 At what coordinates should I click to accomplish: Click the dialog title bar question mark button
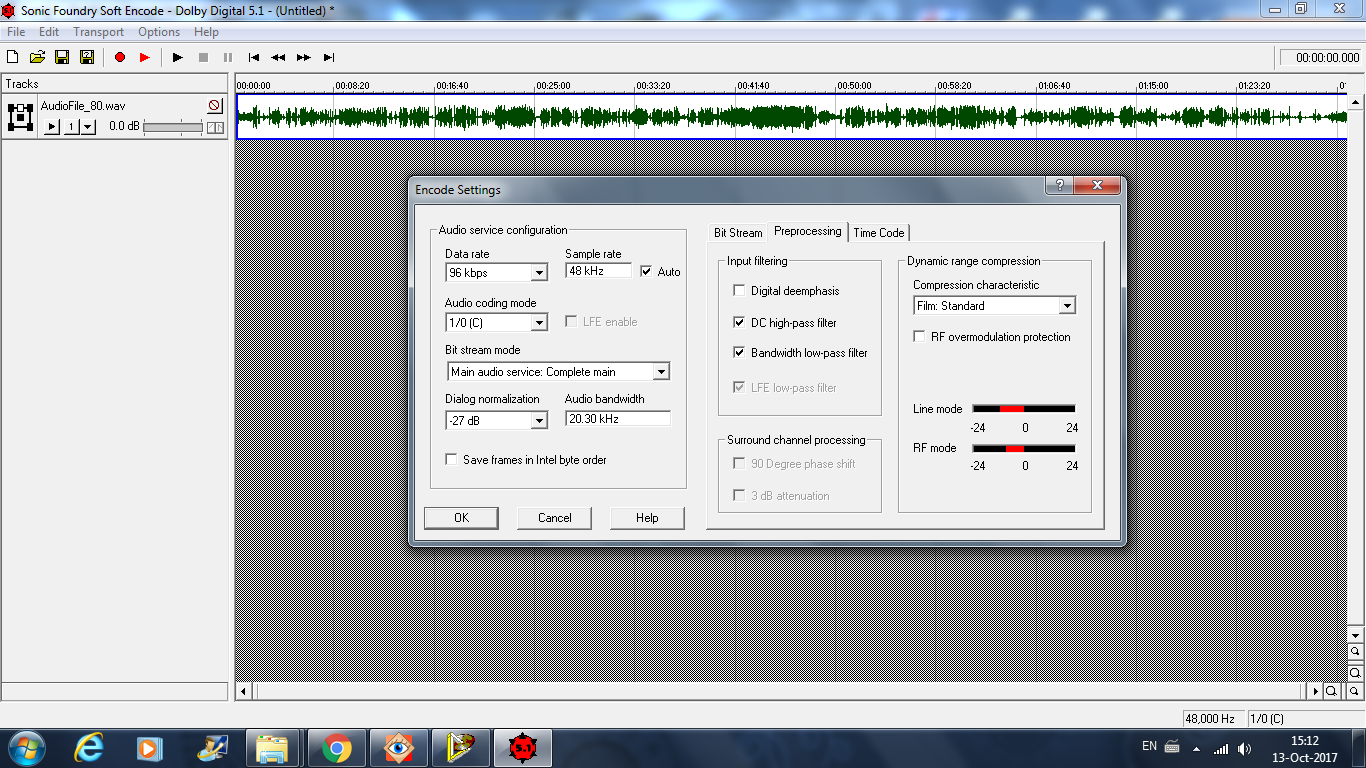tap(1059, 186)
